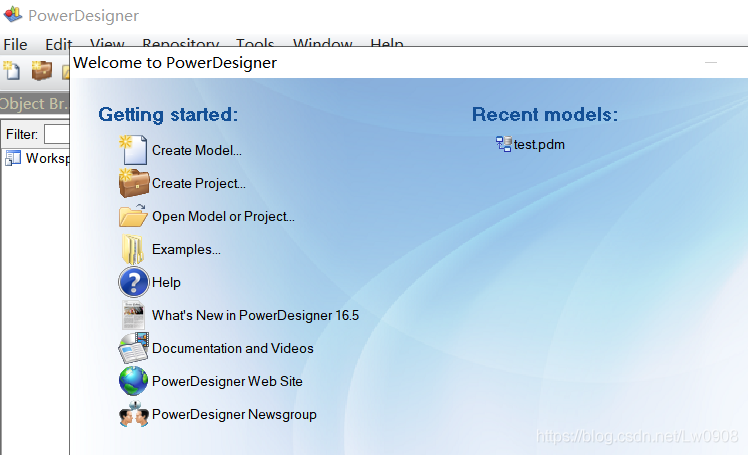Select the Create Project... link
The image size is (748, 455).
coord(198,183)
